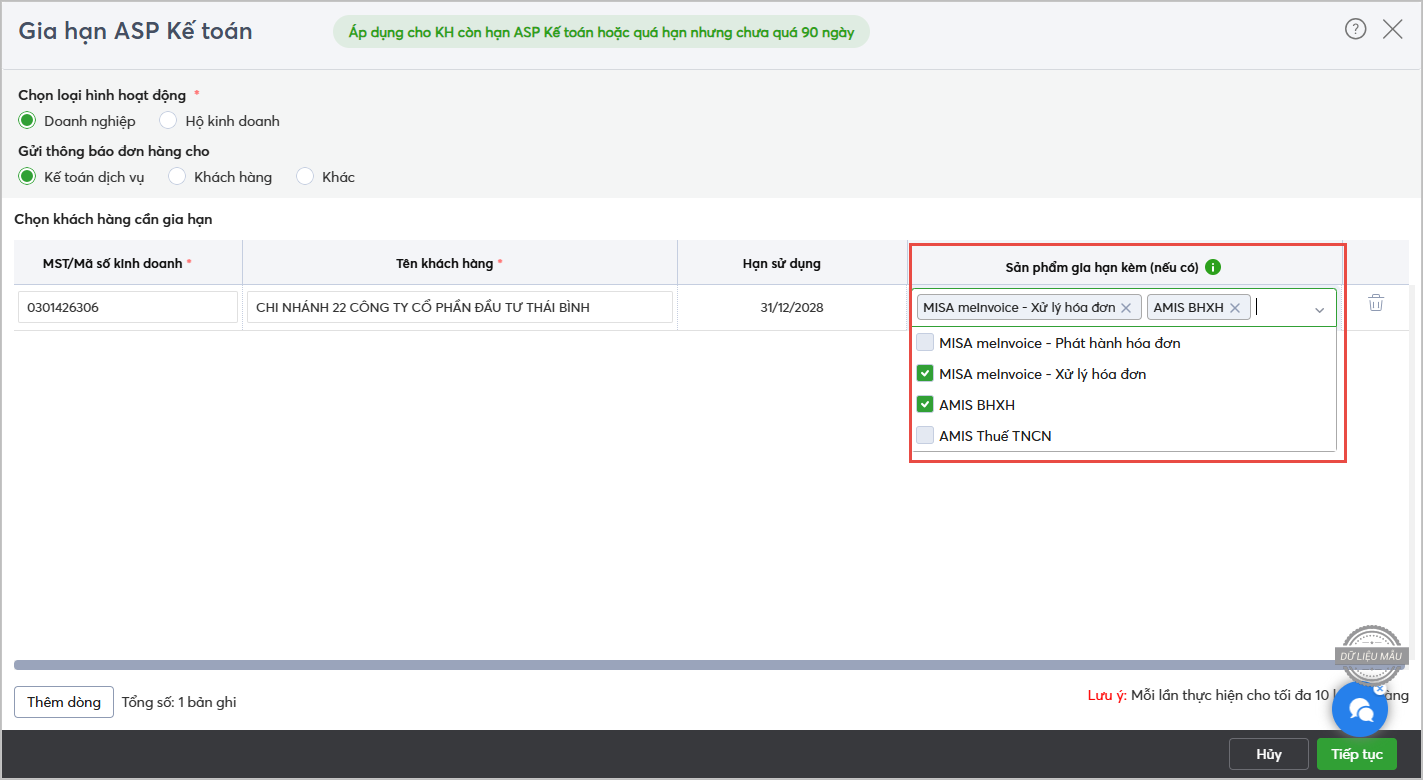
Task: Remove the MISA meInvoice - Xử lý hóa đơn tag
Action: [x=1126, y=308]
